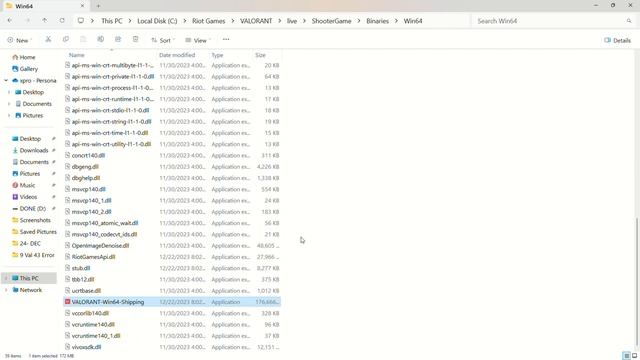Click ShooterGame in the address breadcrumb
This screenshot has height=360, width=640.
(x=331, y=21)
